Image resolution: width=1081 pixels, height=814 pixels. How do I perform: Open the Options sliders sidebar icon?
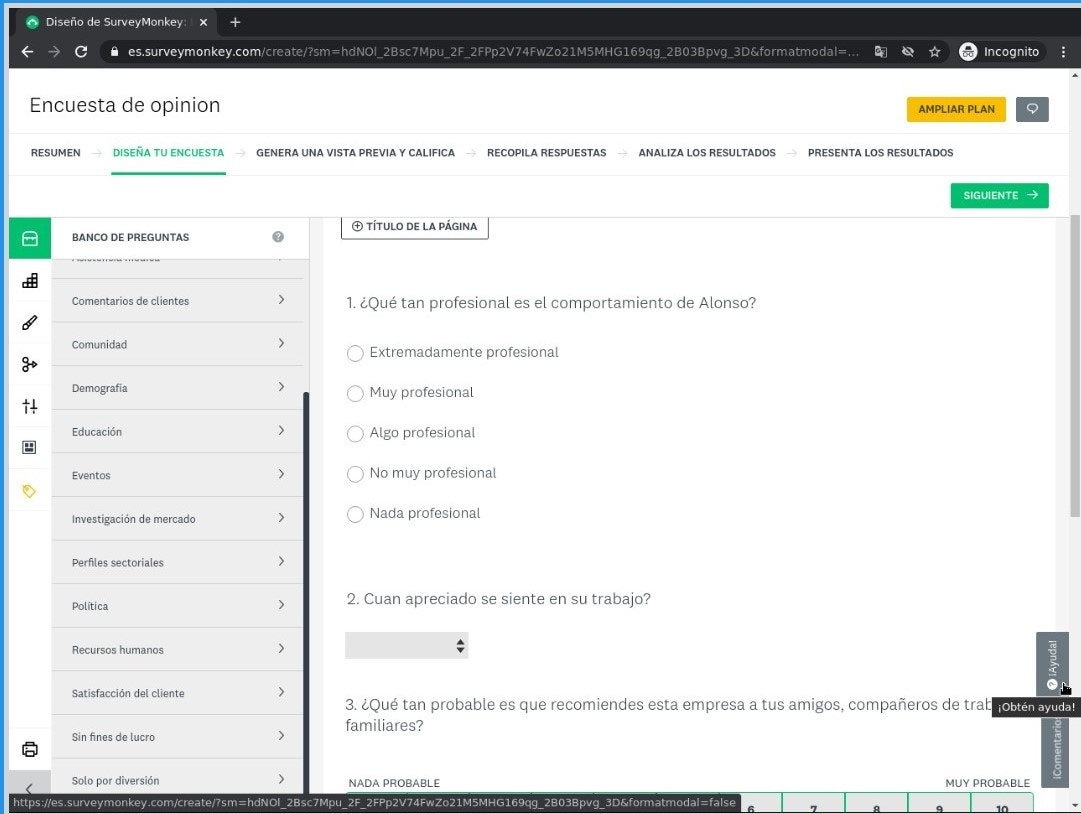point(30,406)
